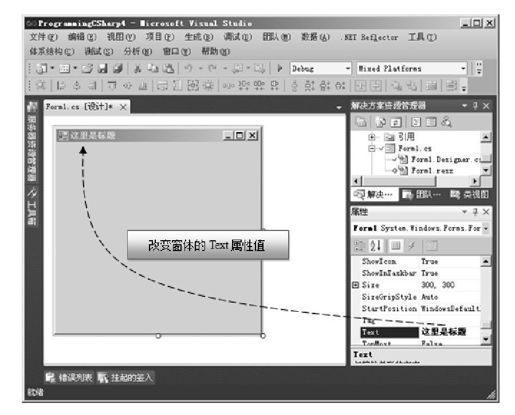Open the 调试(D) menu
Image resolution: width=515 pixels, height=415 pixels.
click(238, 37)
